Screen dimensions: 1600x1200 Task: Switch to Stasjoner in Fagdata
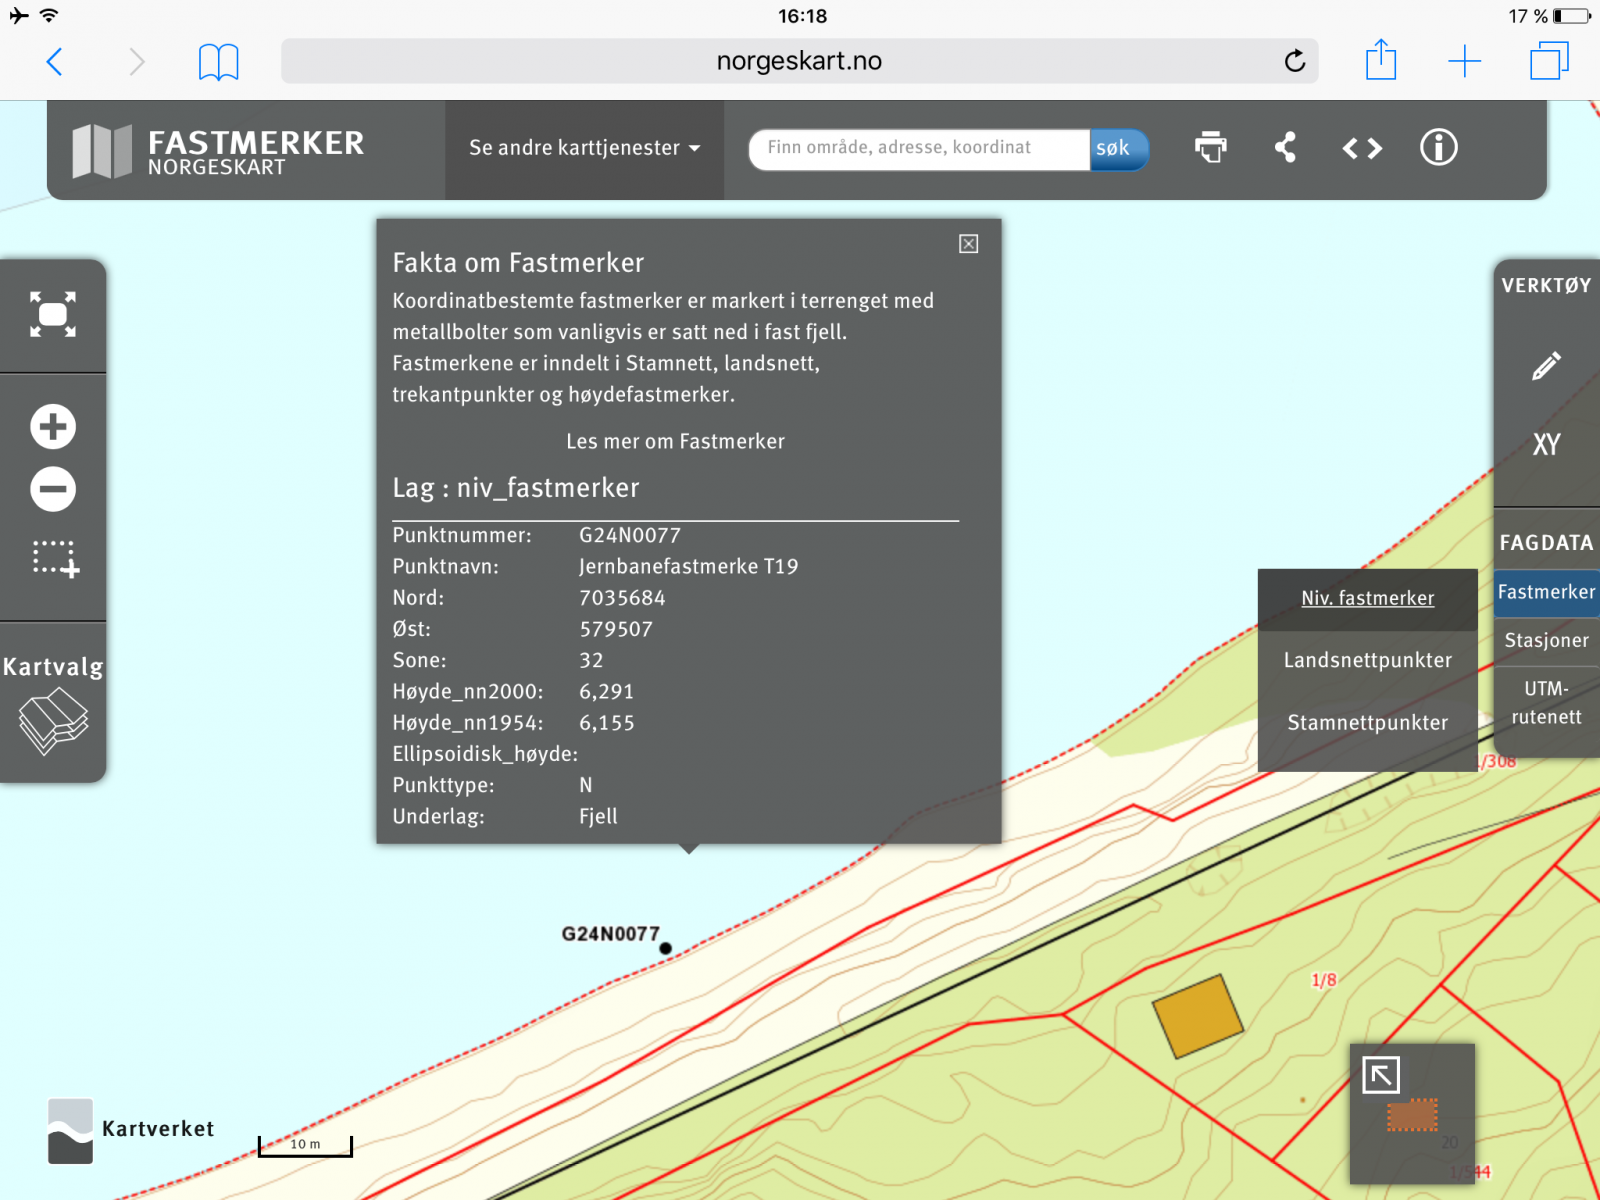(1546, 641)
